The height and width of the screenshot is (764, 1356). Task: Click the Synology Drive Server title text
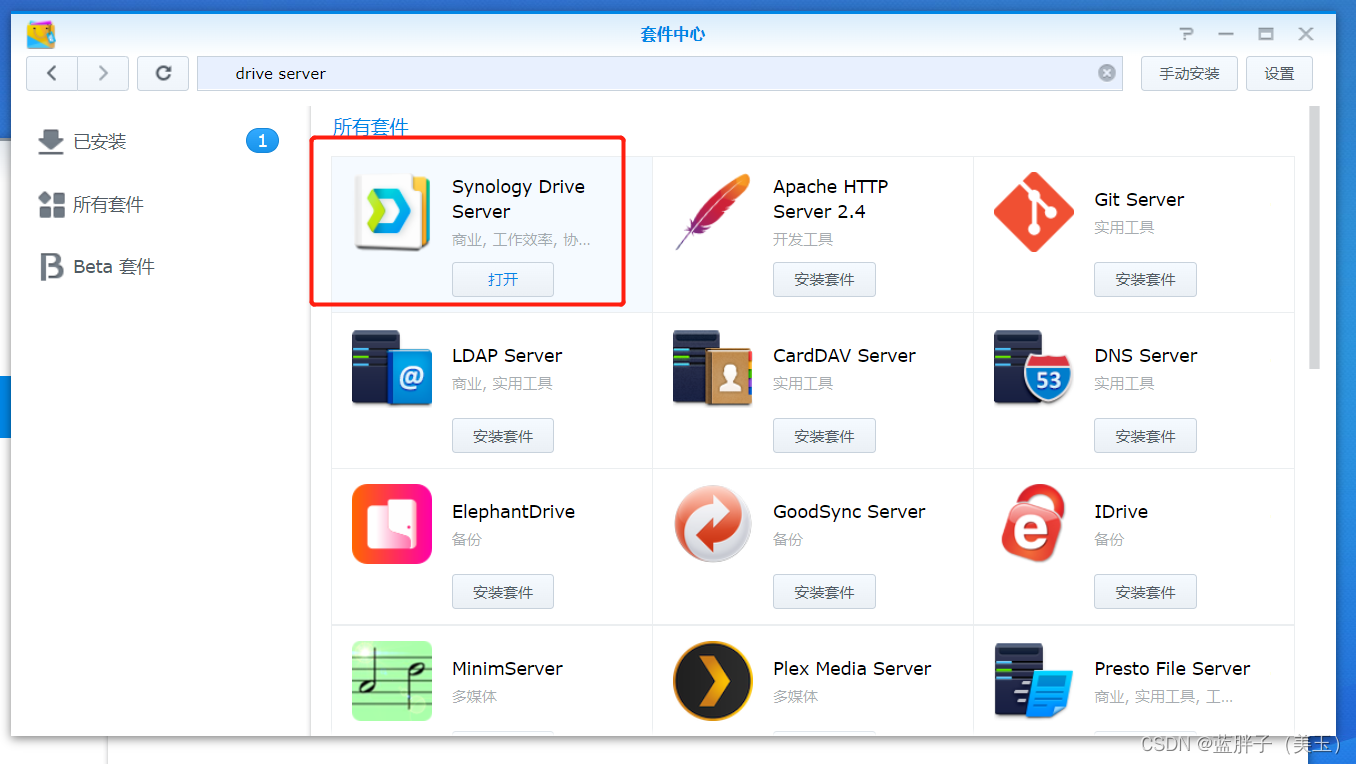pos(518,199)
